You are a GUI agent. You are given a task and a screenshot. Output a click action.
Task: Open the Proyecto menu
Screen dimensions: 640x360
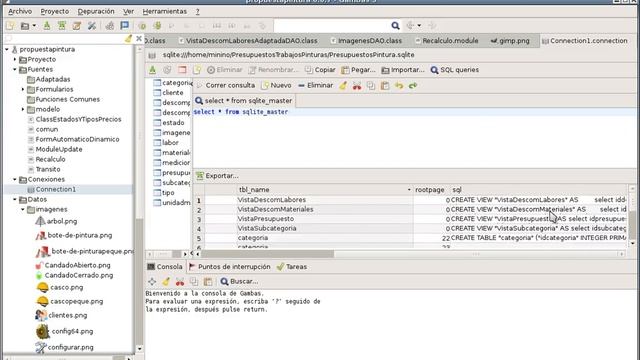55,11
